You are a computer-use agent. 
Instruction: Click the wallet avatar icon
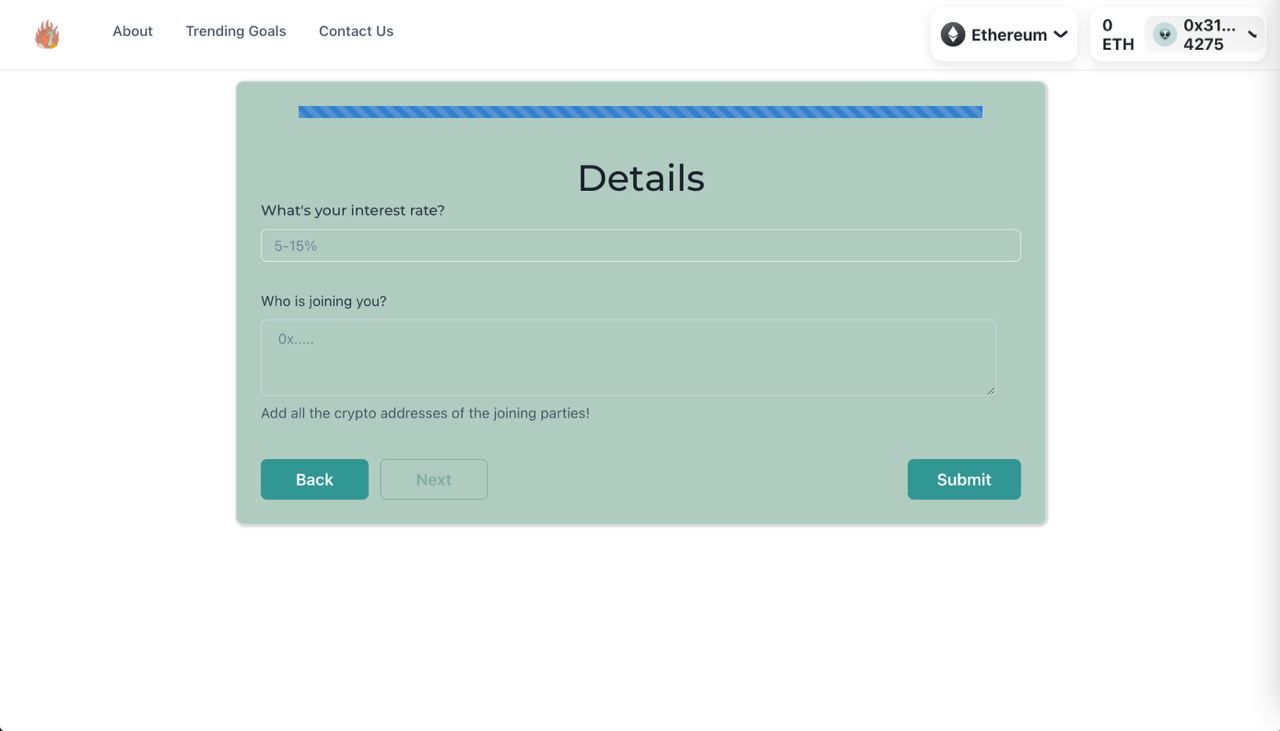[x=1164, y=35]
